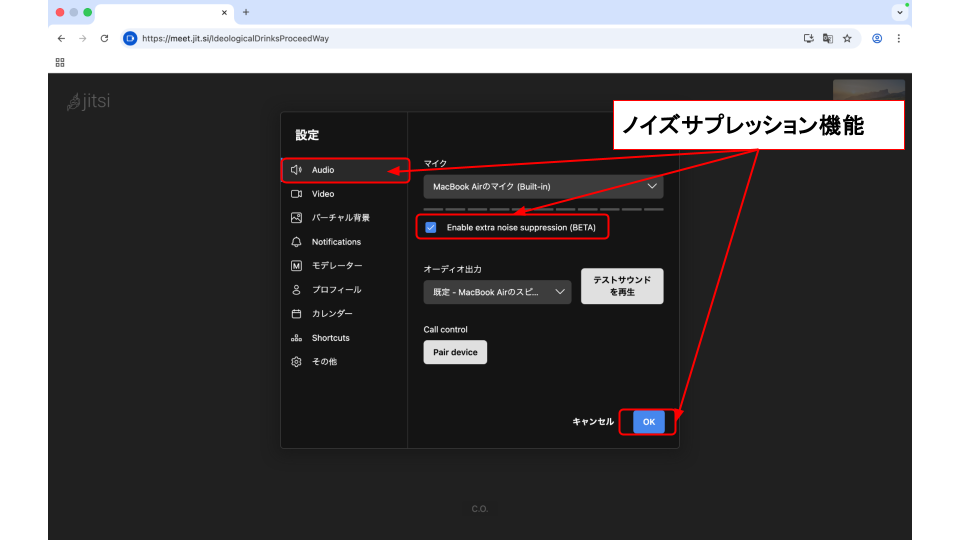The height and width of the screenshot is (540, 960).
Task: Click the microphone input level meter
Action: 543,209
